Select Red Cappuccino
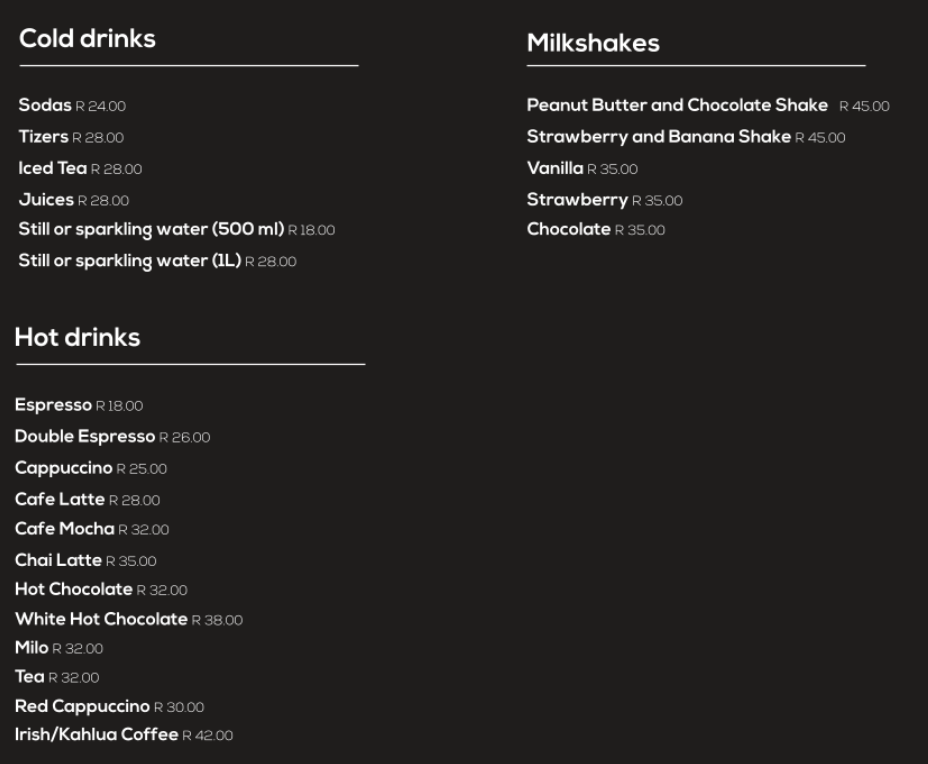Viewport: 928px width, 764px height. click(82, 706)
